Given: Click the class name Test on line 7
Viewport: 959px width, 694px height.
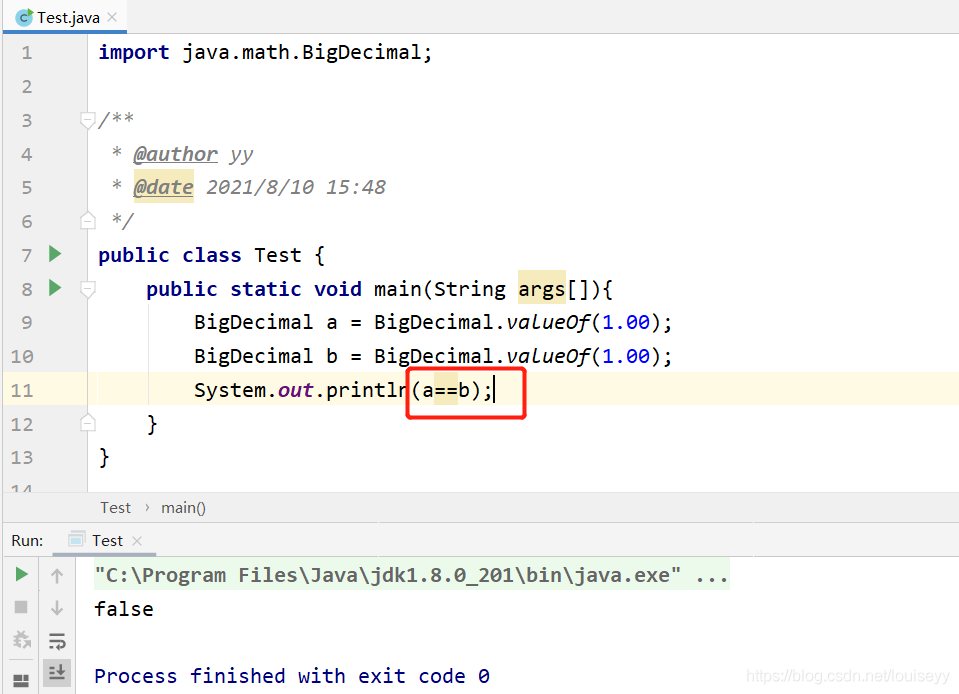Looking at the screenshot, I should coord(278,255).
